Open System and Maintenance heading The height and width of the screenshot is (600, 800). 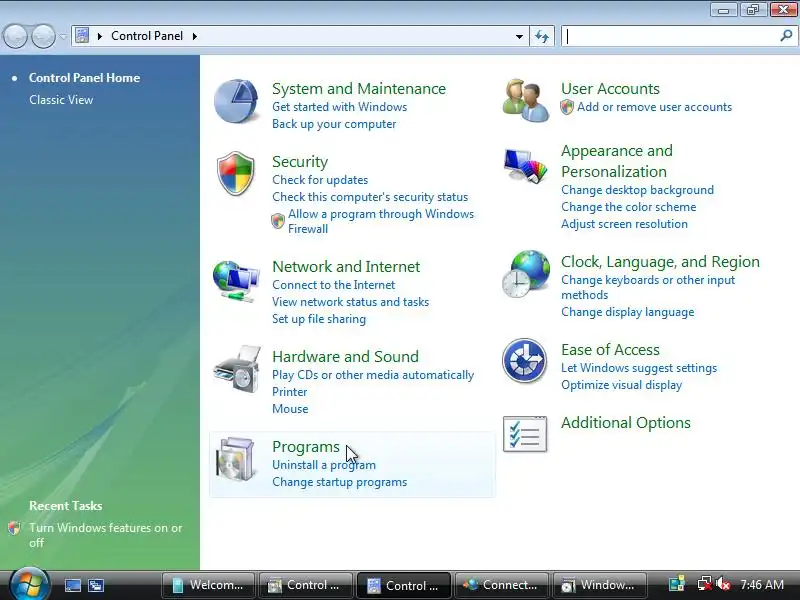click(359, 89)
